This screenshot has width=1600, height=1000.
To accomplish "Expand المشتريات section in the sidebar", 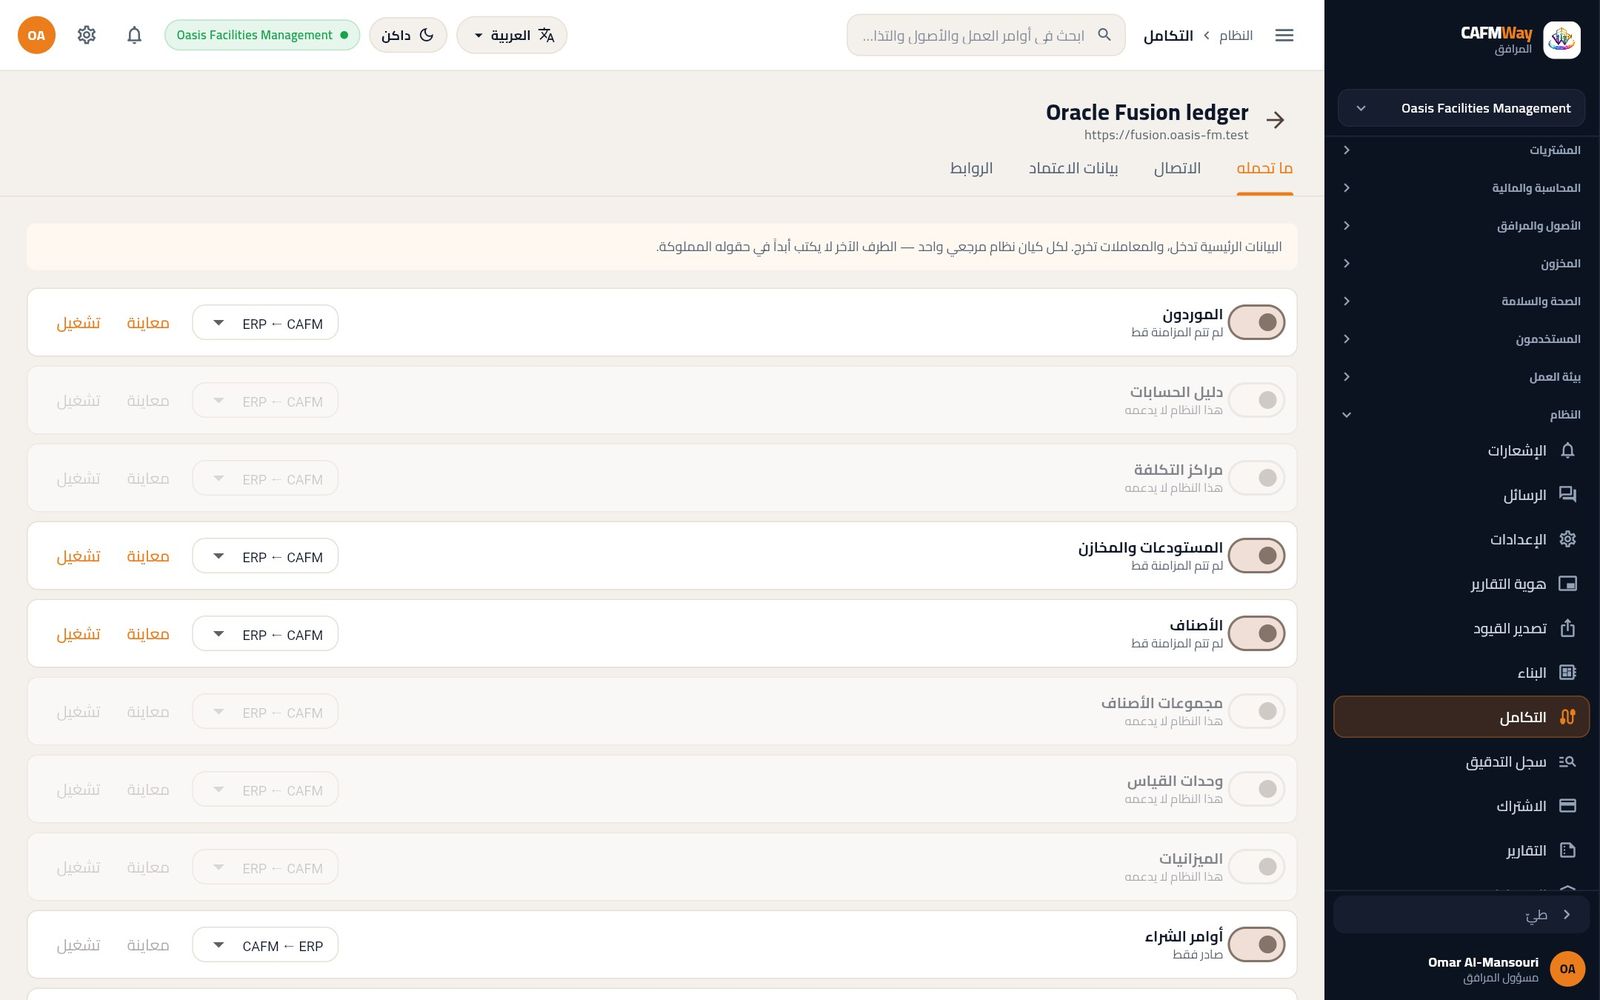I will click(x=1461, y=150).
